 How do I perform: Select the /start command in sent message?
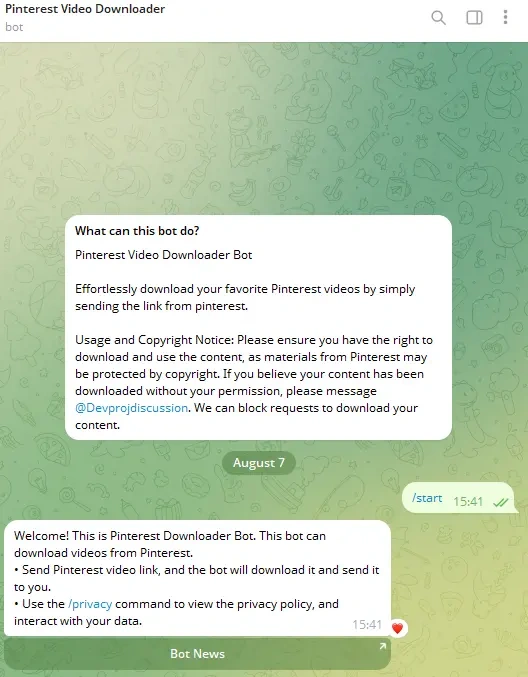click(427, 498)
